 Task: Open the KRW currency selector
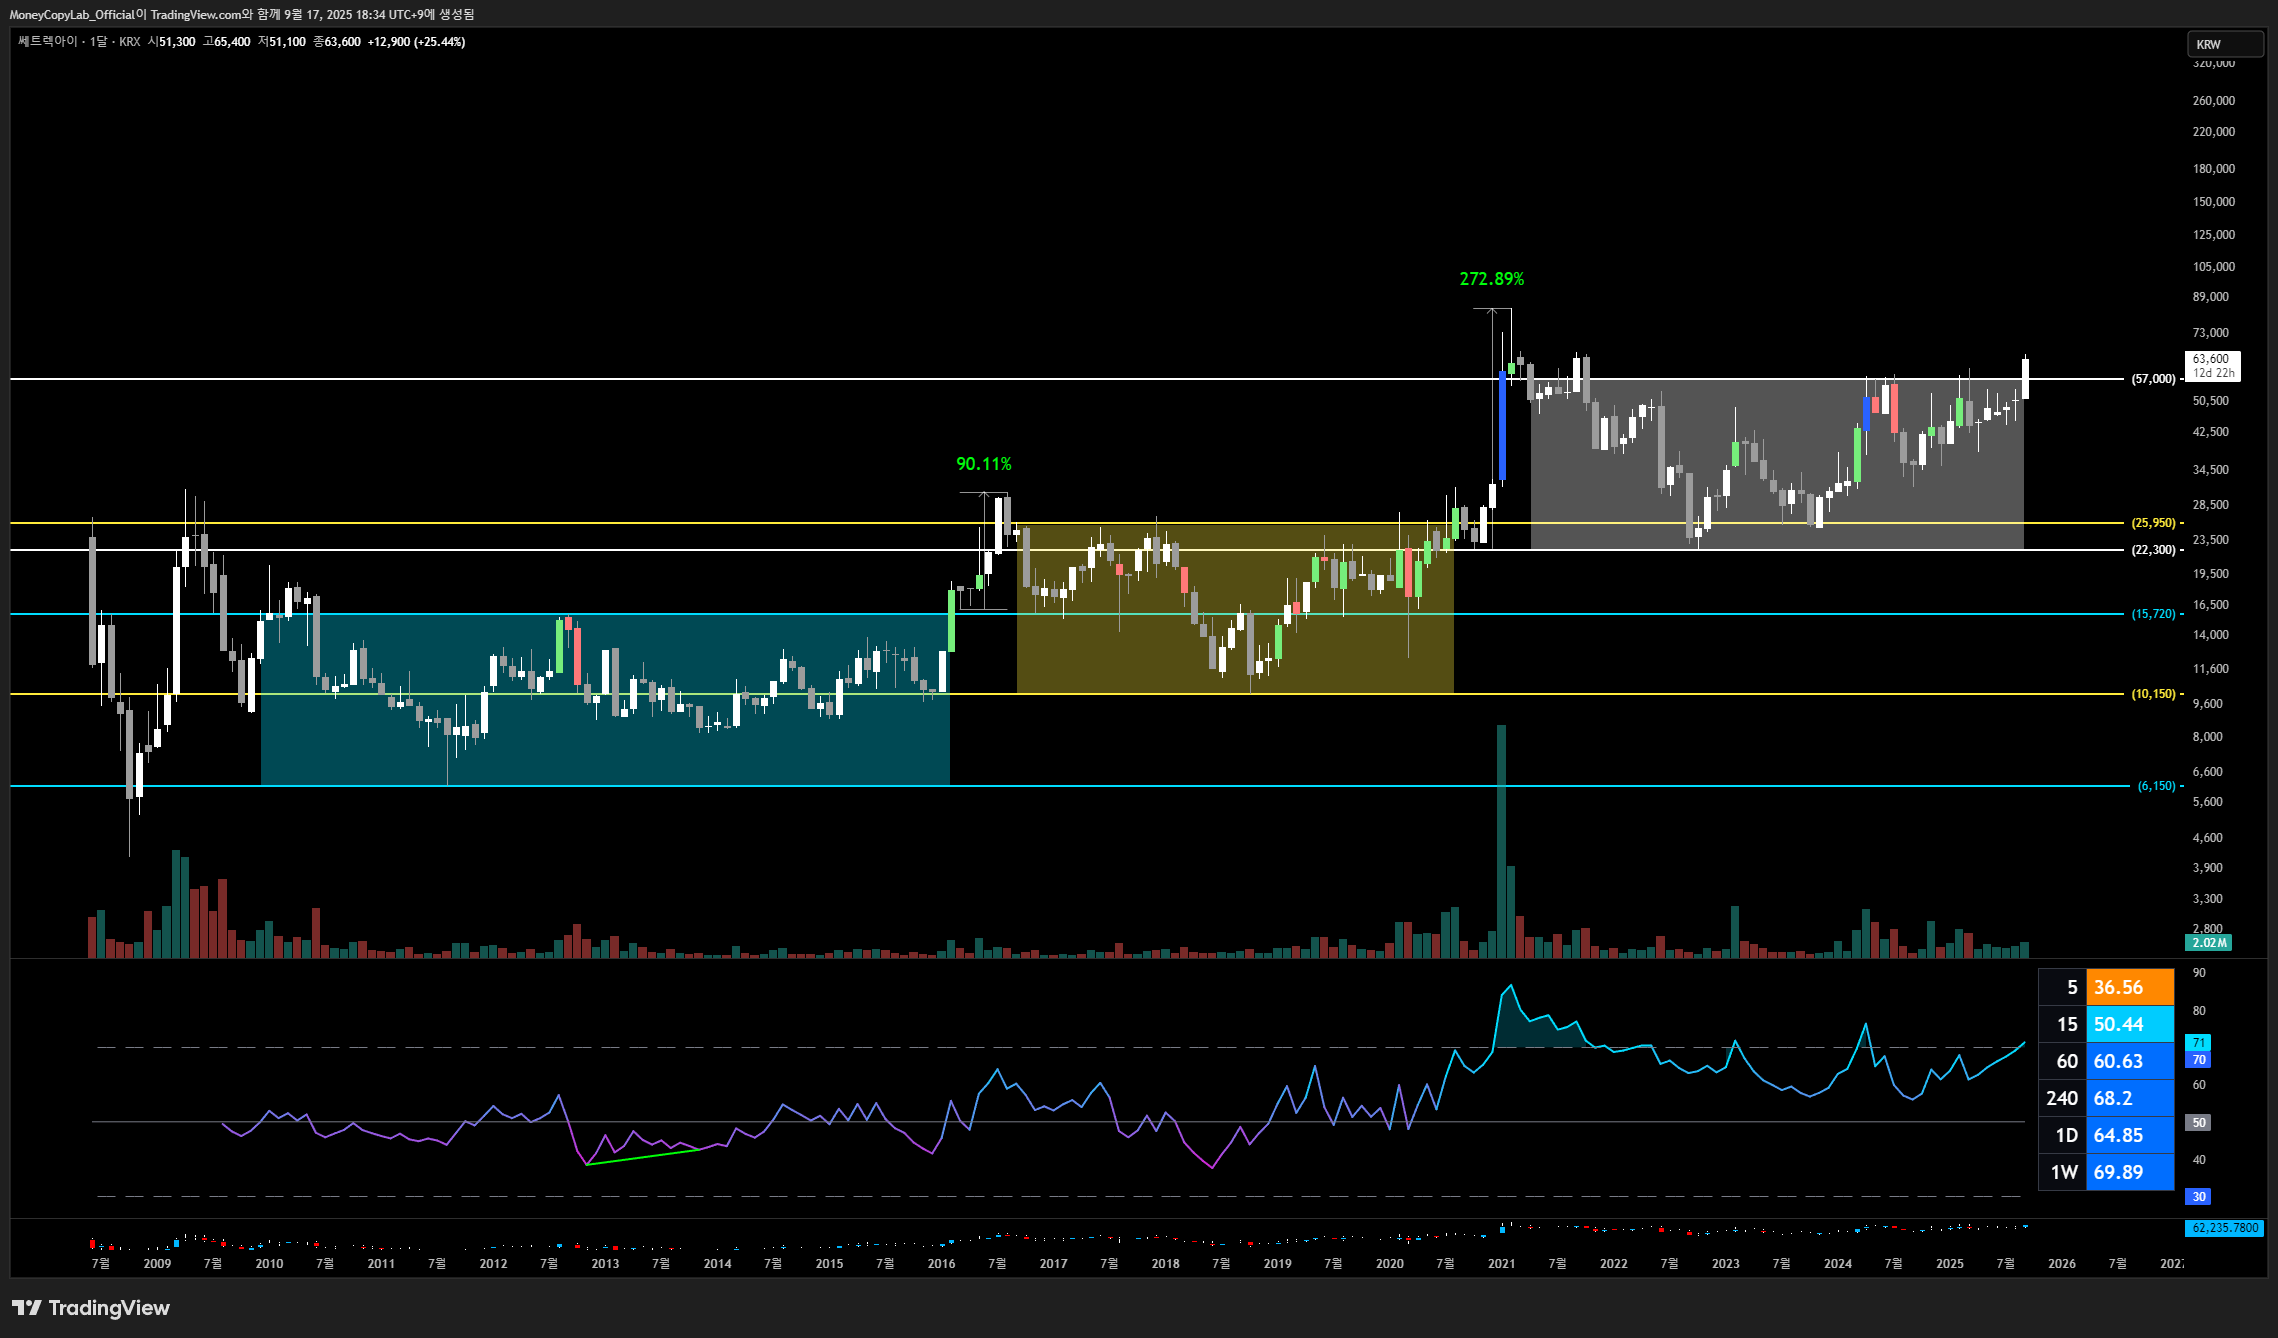2225,44
